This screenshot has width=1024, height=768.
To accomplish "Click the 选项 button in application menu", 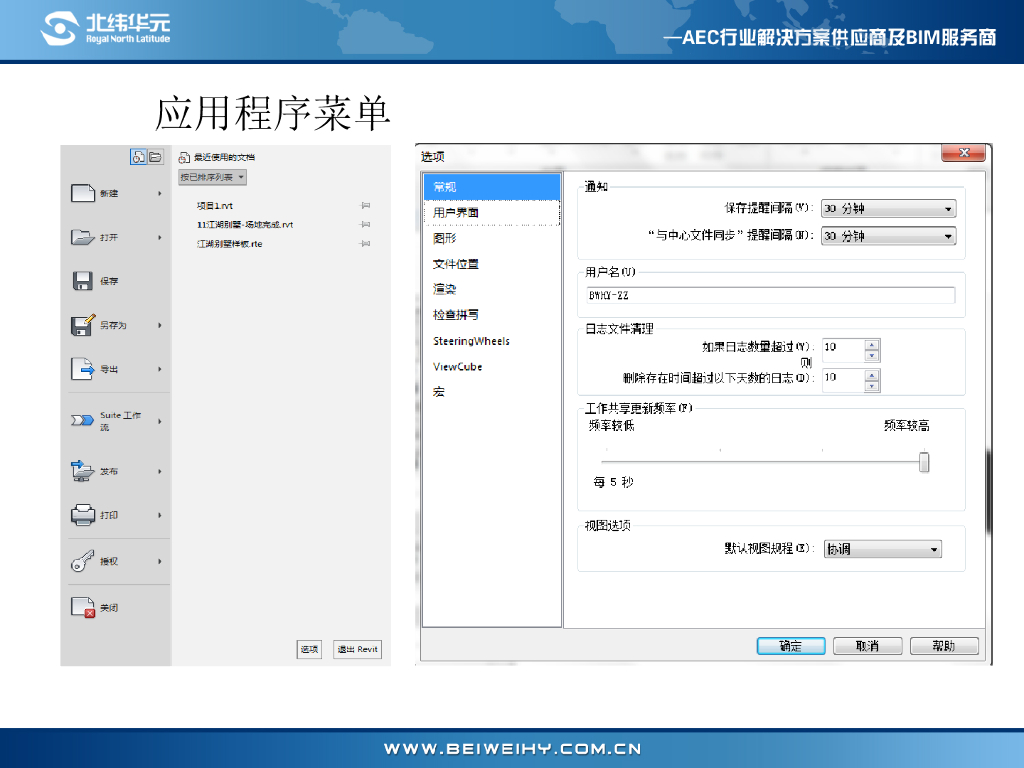I will click(x=309, y=650).
